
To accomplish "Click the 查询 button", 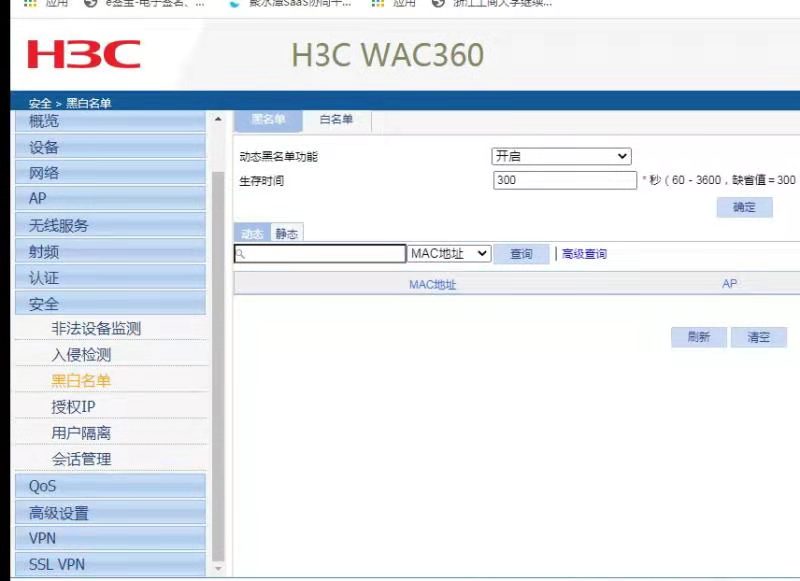I will point(521,254).
